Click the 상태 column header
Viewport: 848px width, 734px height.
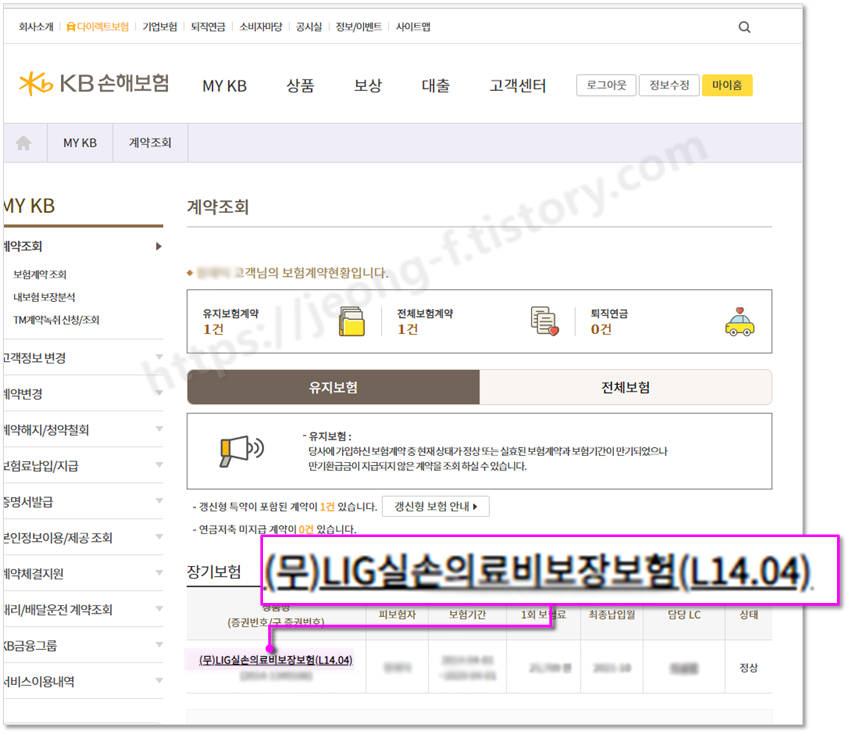click(x=748, y=614)
